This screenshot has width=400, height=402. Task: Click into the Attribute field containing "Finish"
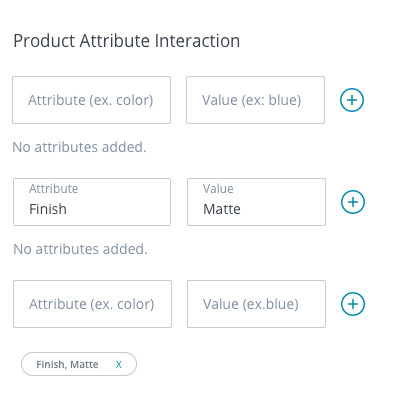[92, 202]
